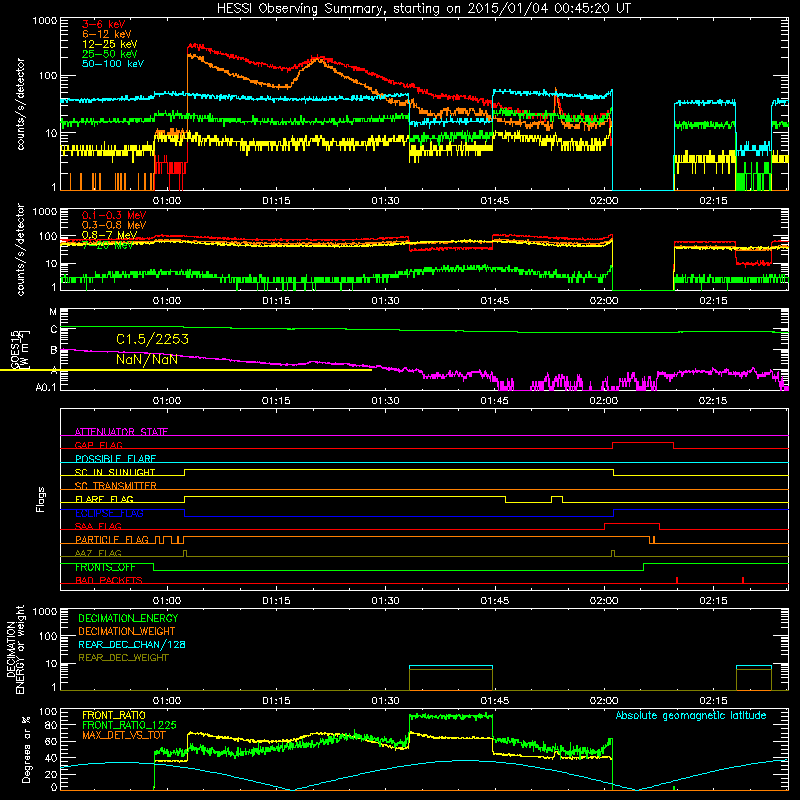
Task: Pick the cyan 50-100 keV legend label
Action: point(113,63)
